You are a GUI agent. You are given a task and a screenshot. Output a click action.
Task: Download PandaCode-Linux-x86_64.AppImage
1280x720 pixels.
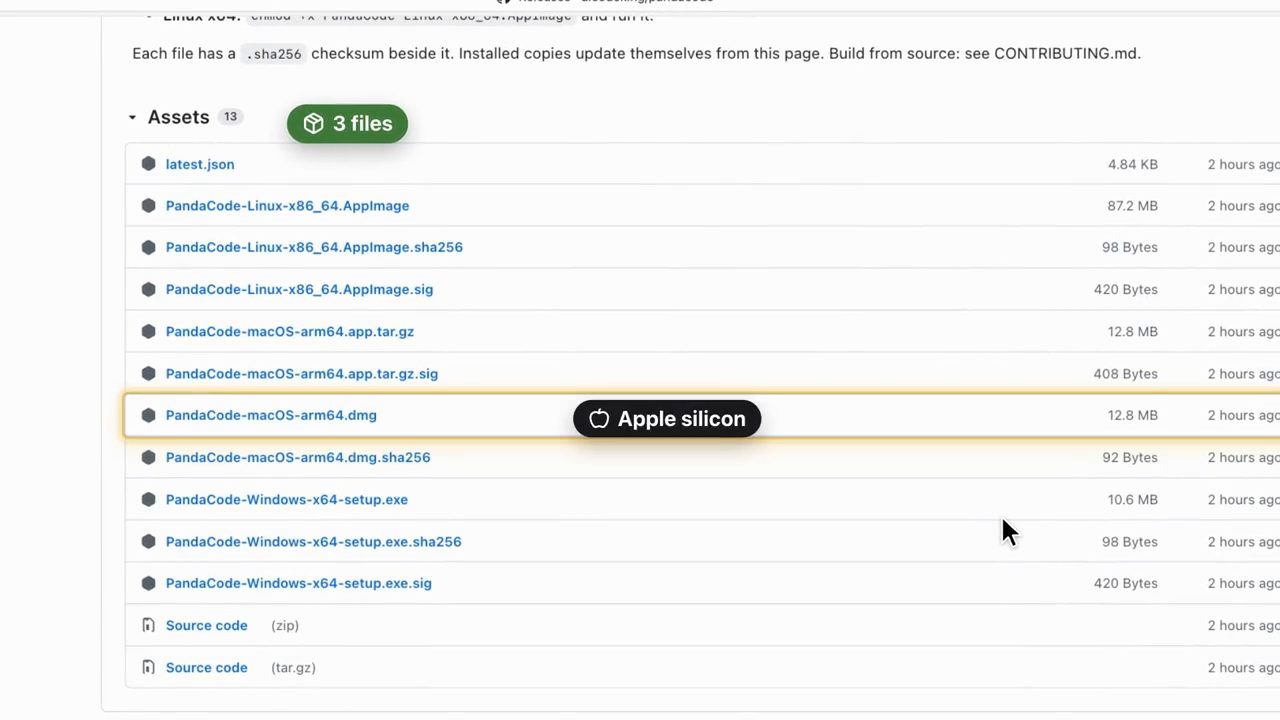(287, 206)
